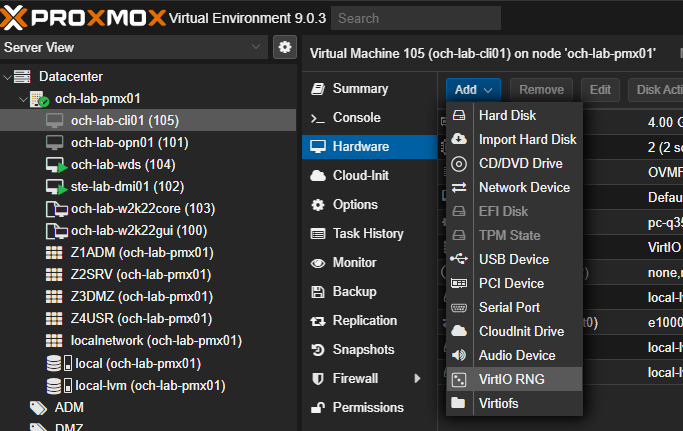Screen dimensions: 683x431
Task: Focus the Search field in the header
Action: click(x=416, y=18)
